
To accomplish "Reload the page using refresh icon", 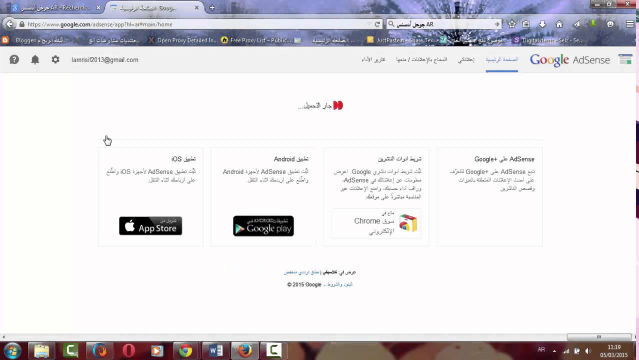I will pos(377,24).
